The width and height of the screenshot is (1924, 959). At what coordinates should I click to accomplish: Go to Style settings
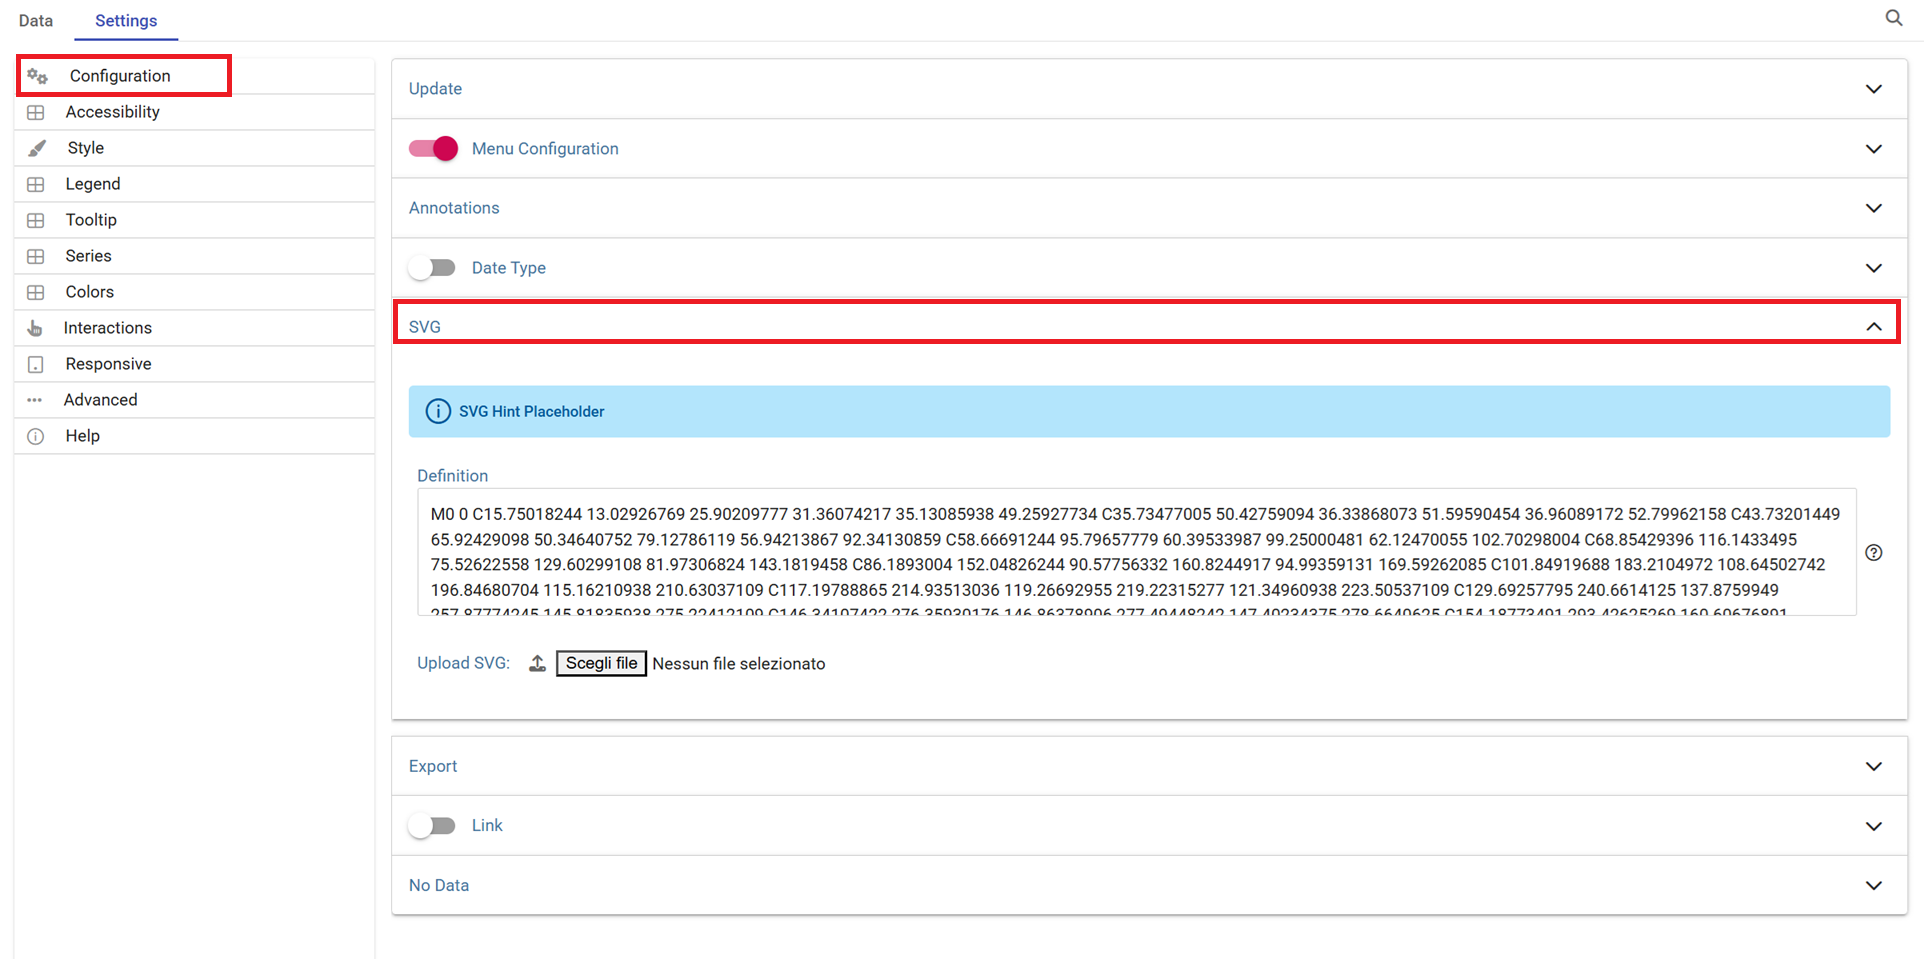pos(195,148)
